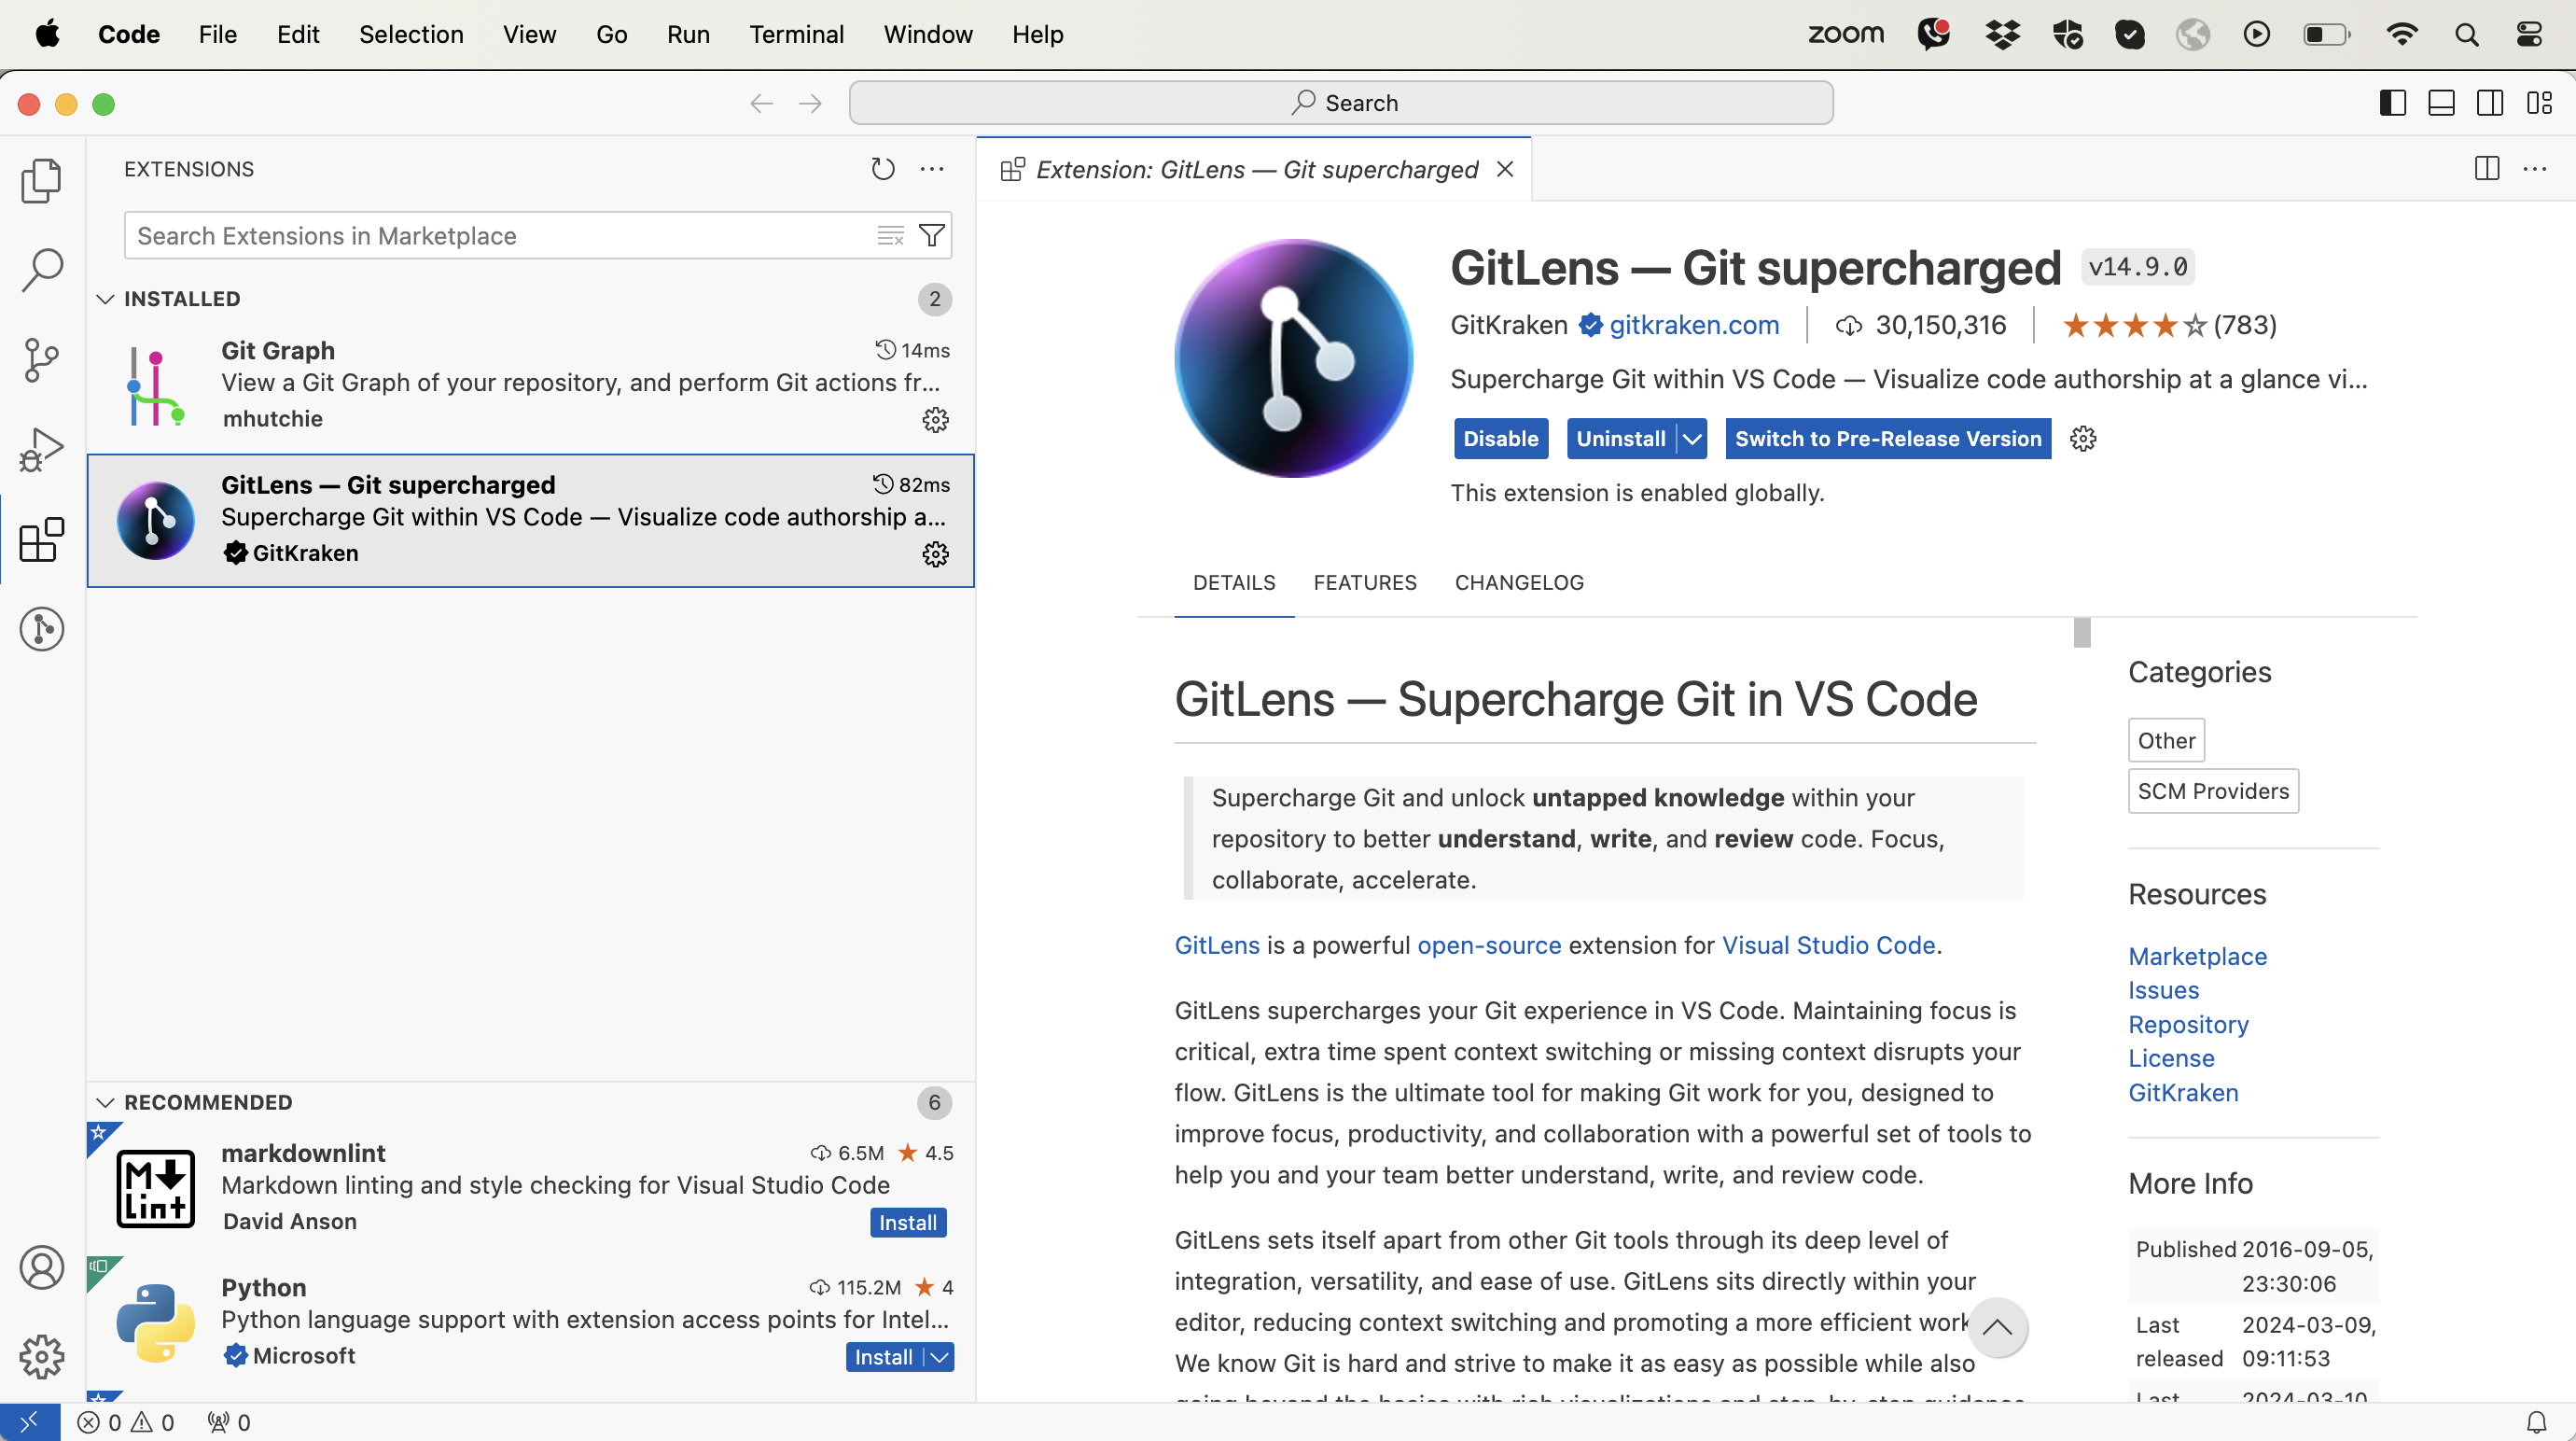Open Extensions panel more actions menu

click(x=932, y=169)
